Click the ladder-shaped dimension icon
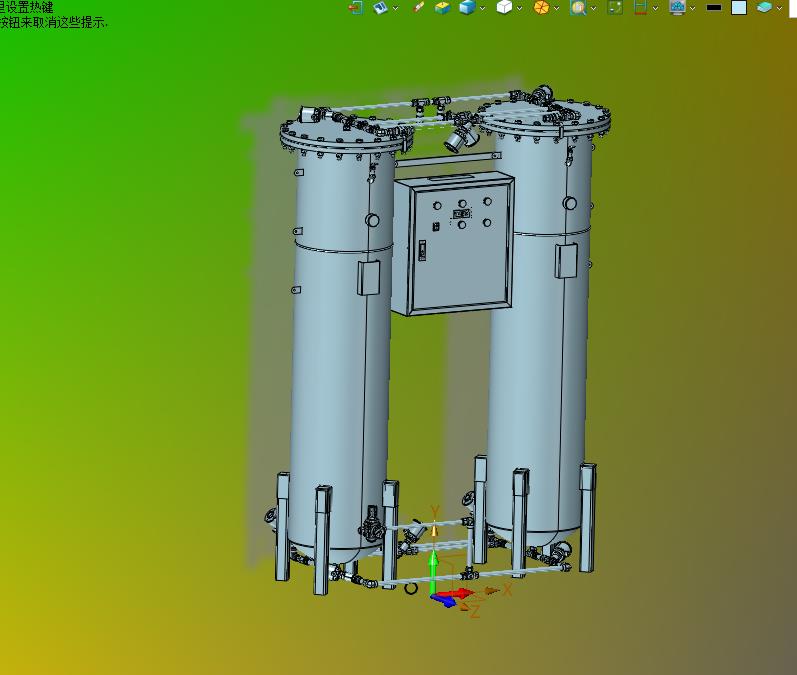This screenshot has height=675, width=797. click(640, 8)
